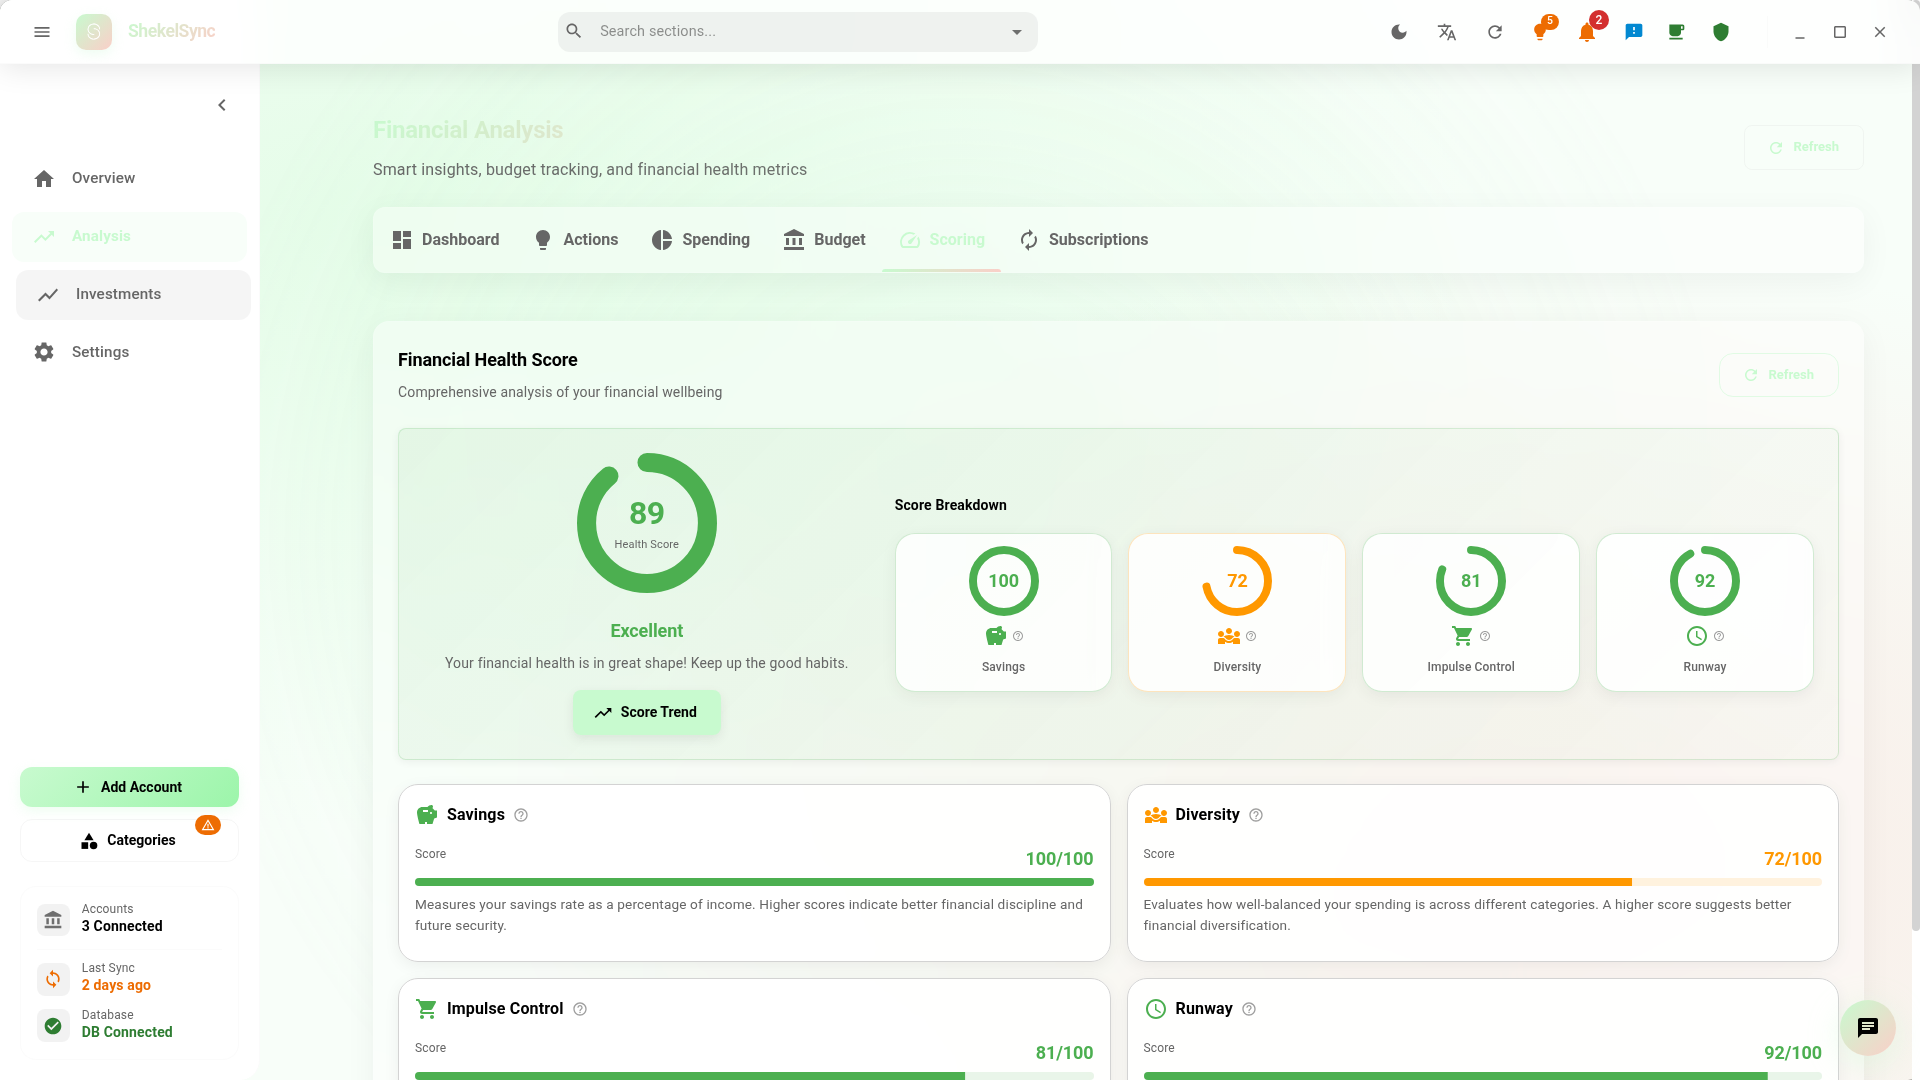Viewport: 1920px width, 1080px height.
Task: Open the Categories panel with warning badge
Action: tap(129, 840)
